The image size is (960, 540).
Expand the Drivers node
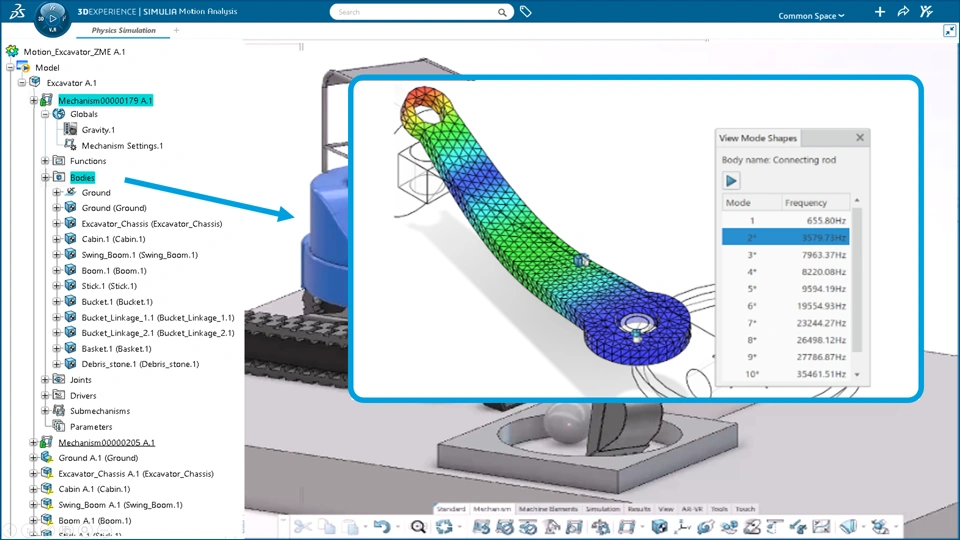[x=45, y=396]
